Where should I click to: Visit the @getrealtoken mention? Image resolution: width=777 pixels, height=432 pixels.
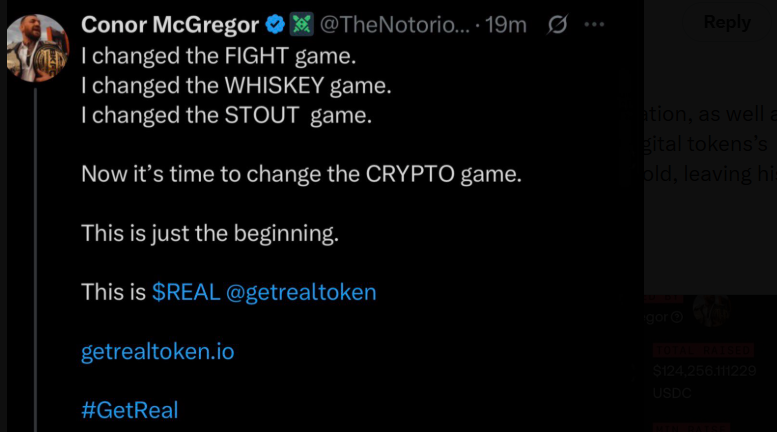pyautogui.click(x=301, y=292)
